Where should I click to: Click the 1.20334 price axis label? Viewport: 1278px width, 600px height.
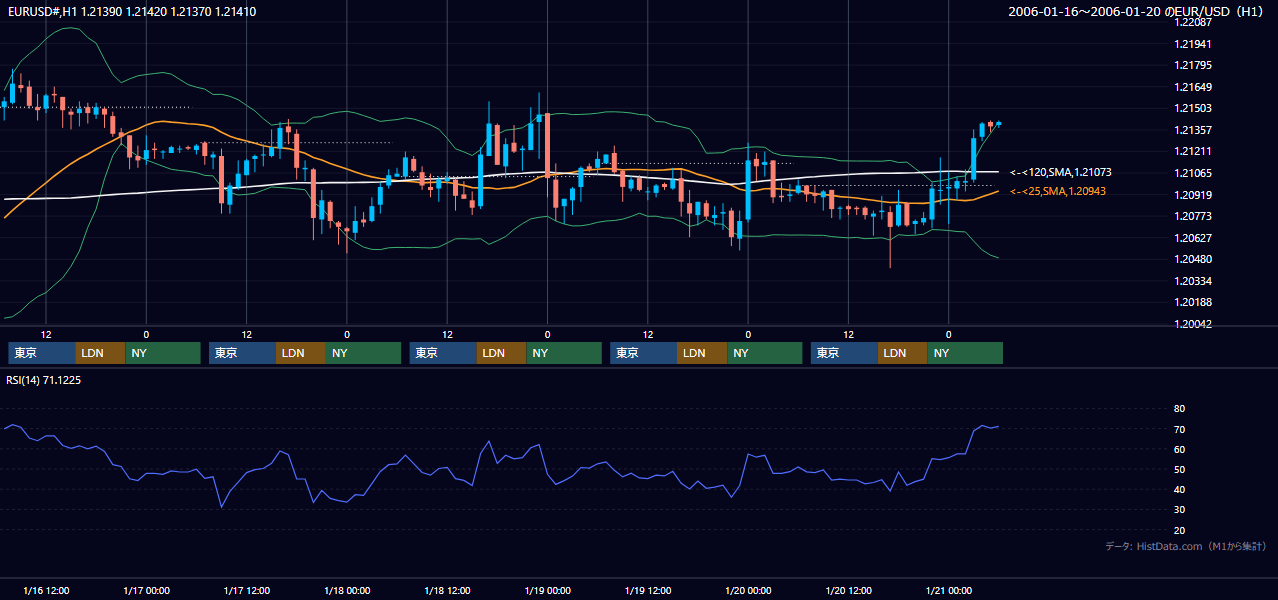coord(1192,281)
